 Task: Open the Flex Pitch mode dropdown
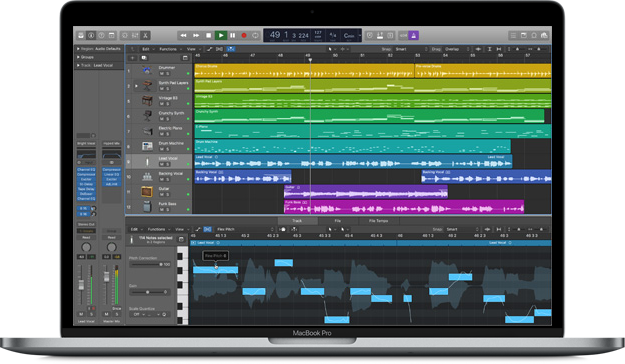tap(245, 229)
